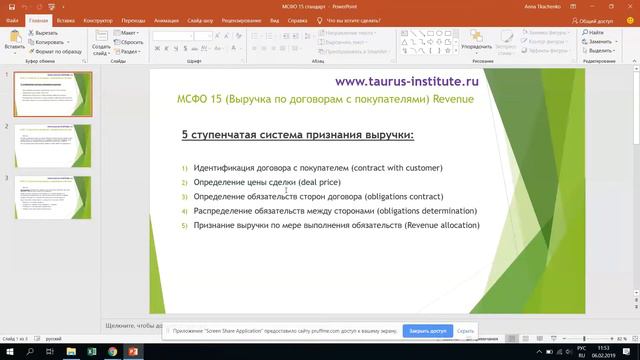Click Format Painter (Формат по образцу)

[55, 51]
